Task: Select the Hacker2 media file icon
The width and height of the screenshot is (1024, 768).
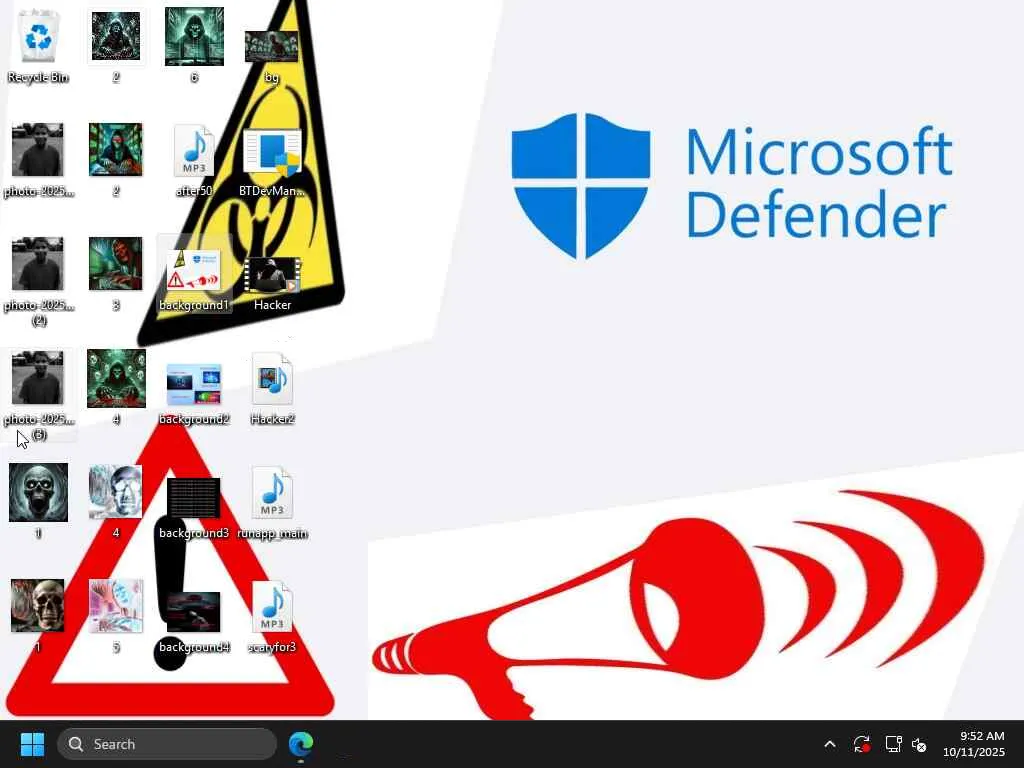Action: point(272,388)
